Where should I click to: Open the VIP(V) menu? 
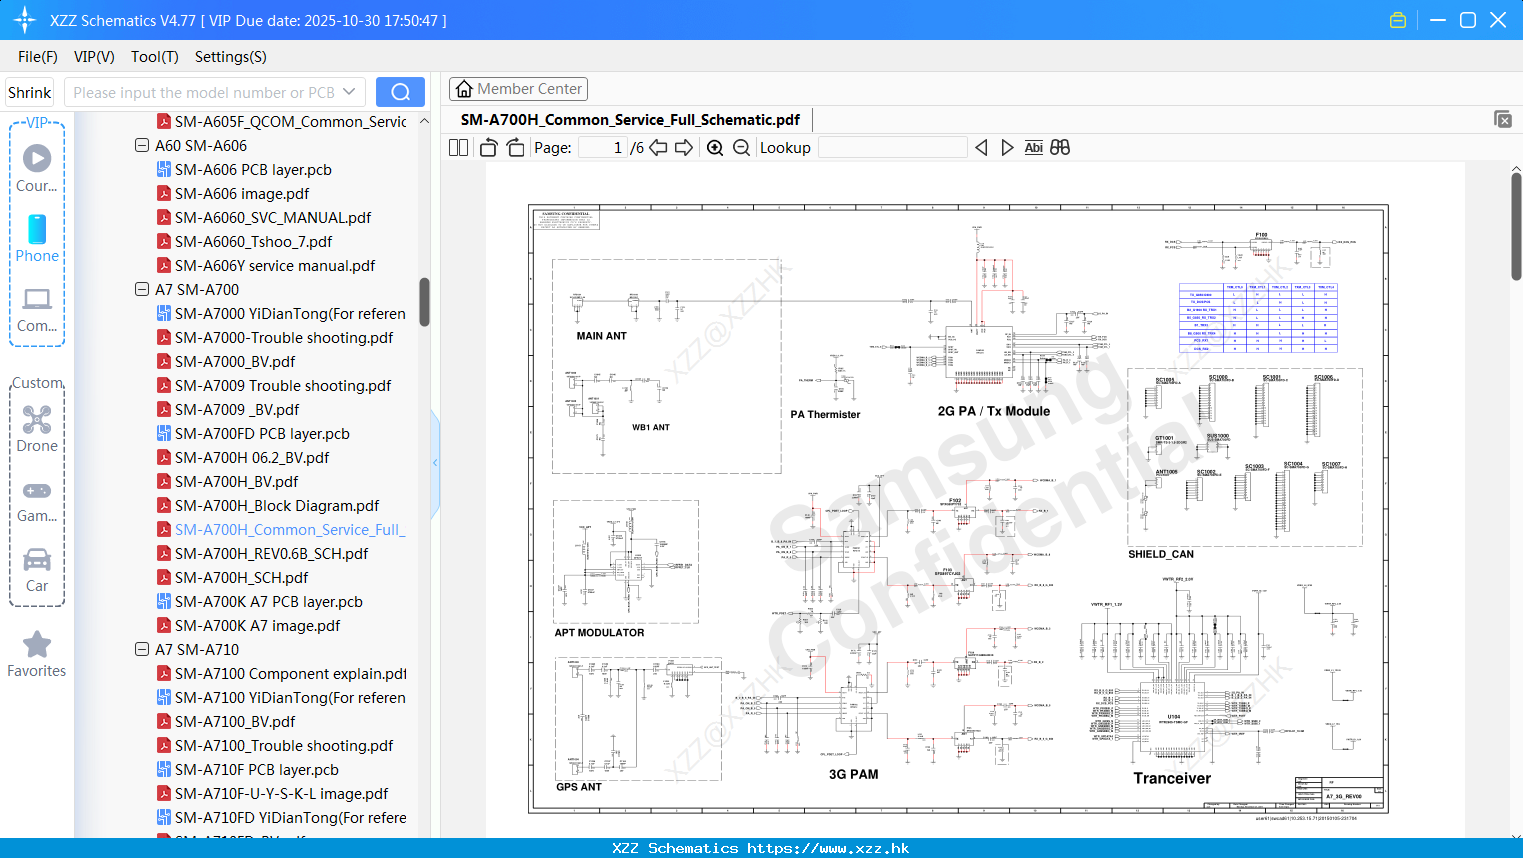[94, 57]
